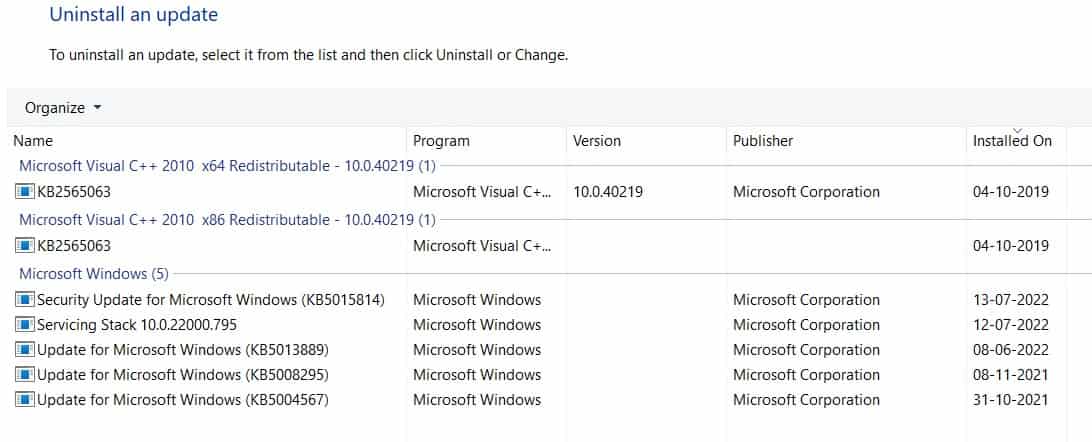Collapse the Microsoft Windows (5) group
The image size is (1092, 442).
point(94,273)
